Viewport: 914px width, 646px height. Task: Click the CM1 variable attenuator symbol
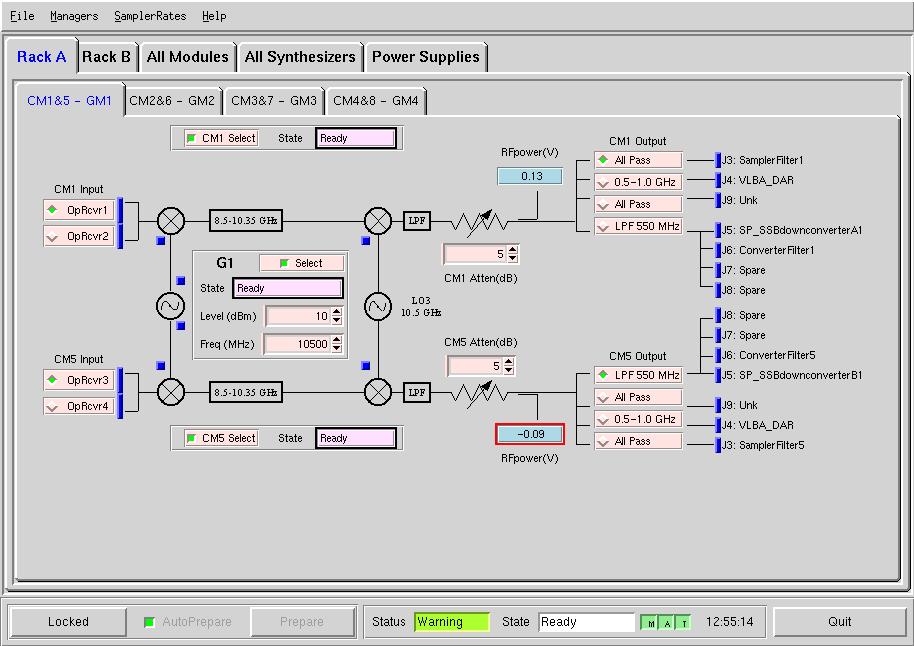click(480, 222)
